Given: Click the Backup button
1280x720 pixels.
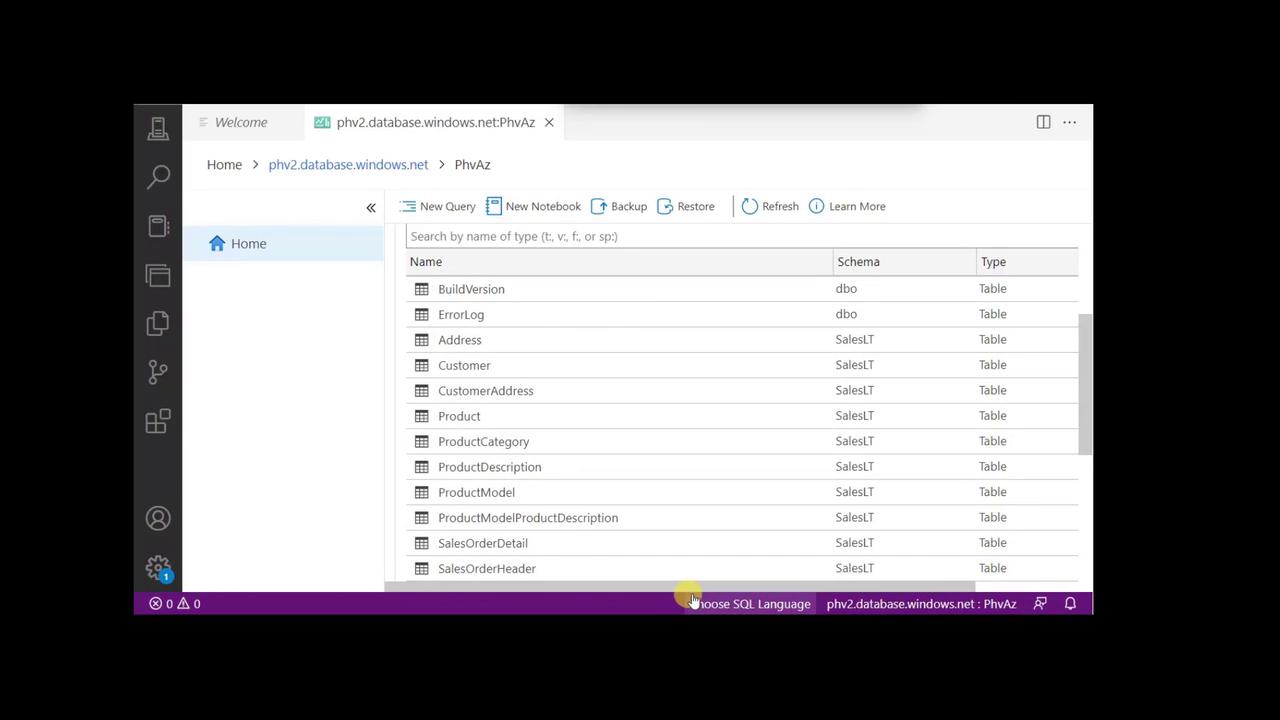Looking at the screenshot, I should tap(619, 206).
